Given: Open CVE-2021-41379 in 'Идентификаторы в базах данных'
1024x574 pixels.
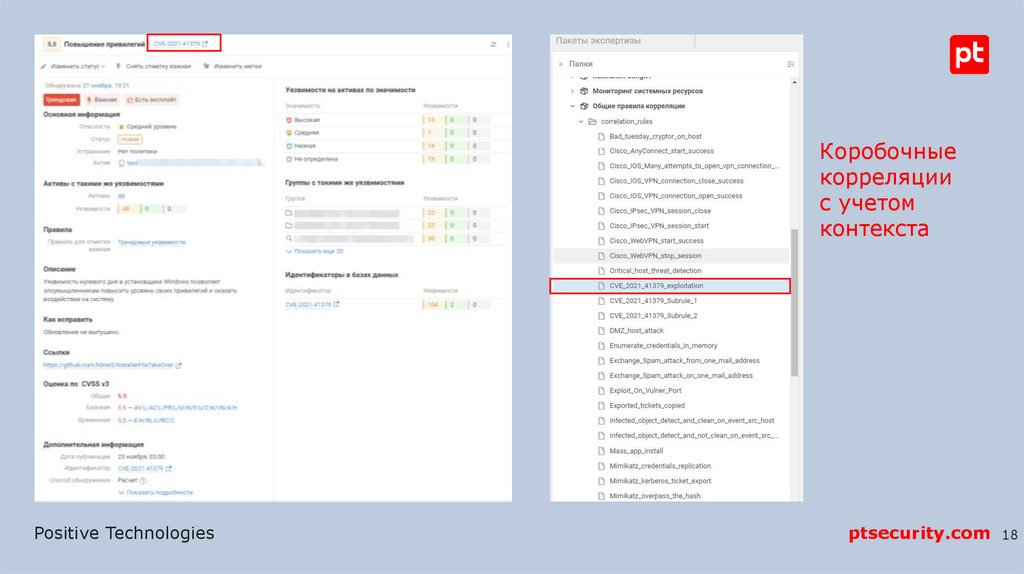Looking at the screenshot, I should [x=312, y=305].
